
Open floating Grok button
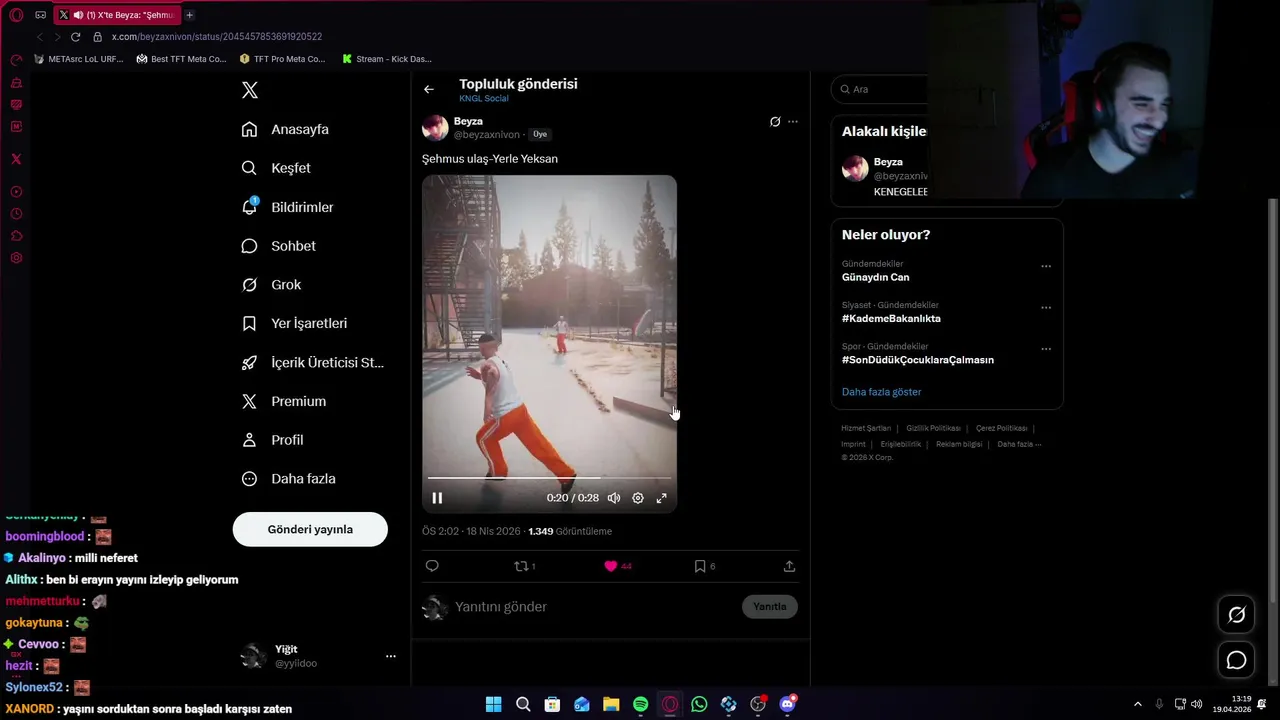tap(1237, 615)
